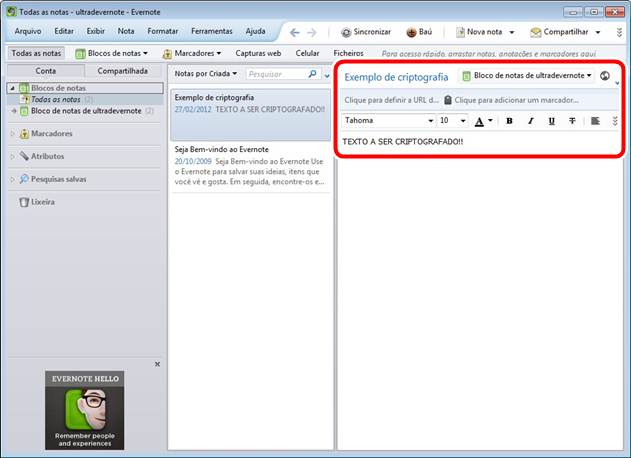Open the Ferramentas menu
This screenshot has height=458, width=631.
click(212, 31)
